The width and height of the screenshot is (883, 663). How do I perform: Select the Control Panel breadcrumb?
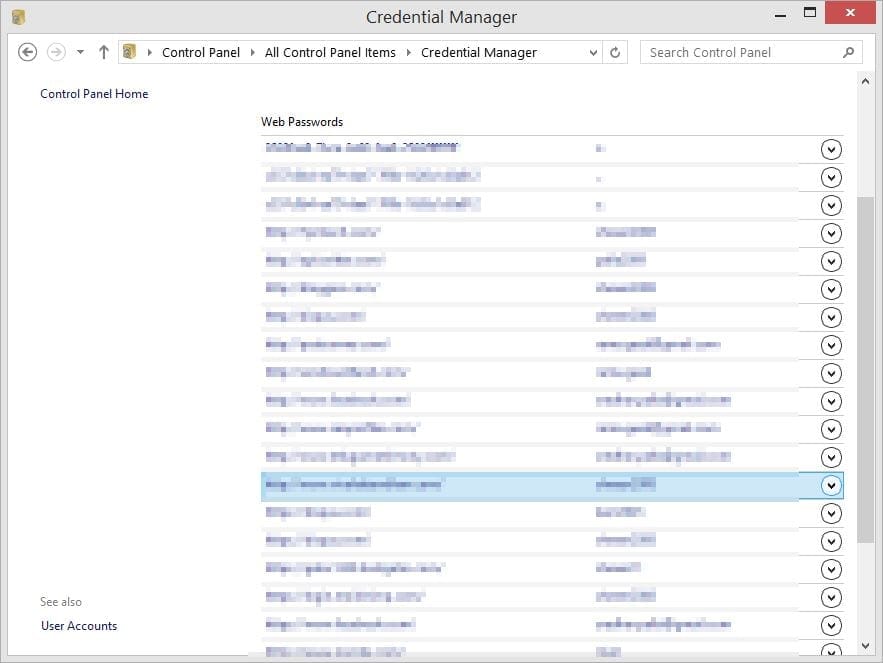[x=200, y=52]
